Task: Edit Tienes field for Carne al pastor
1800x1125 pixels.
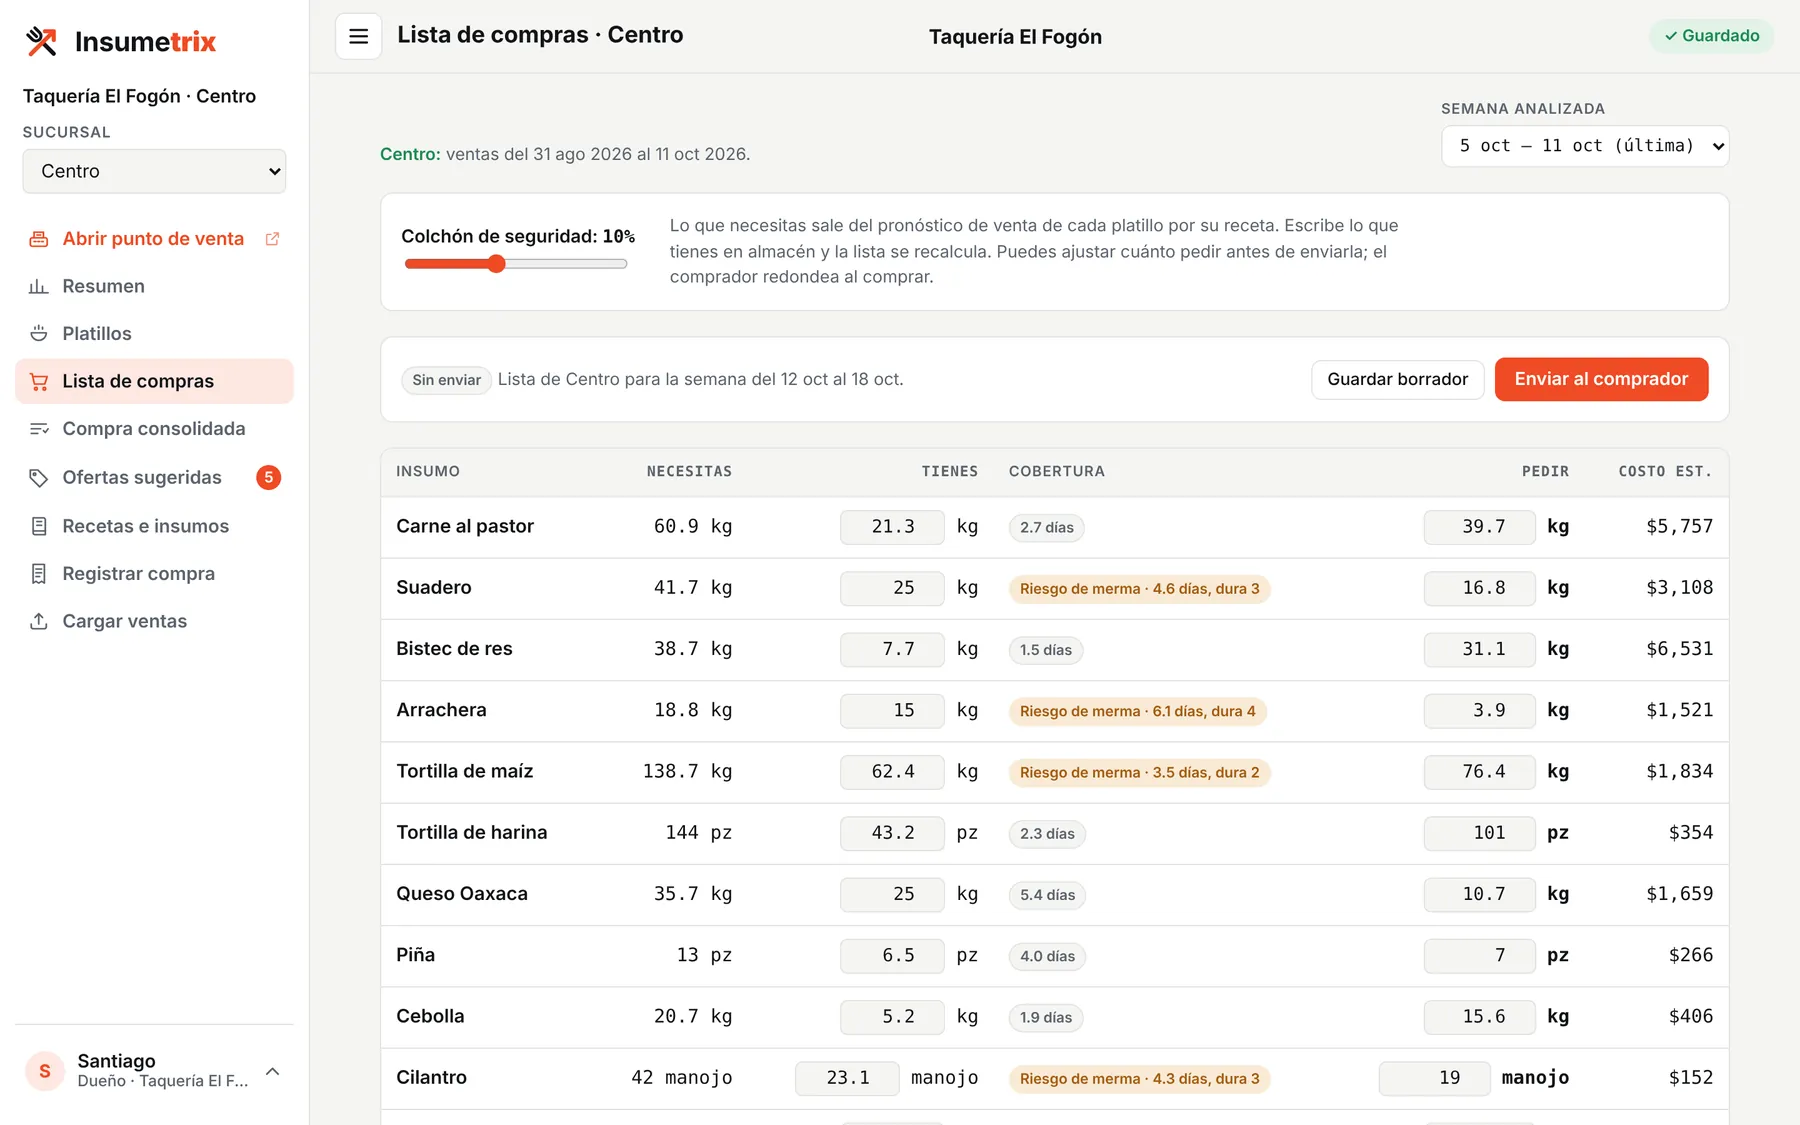Action: (x=892, y=527)
